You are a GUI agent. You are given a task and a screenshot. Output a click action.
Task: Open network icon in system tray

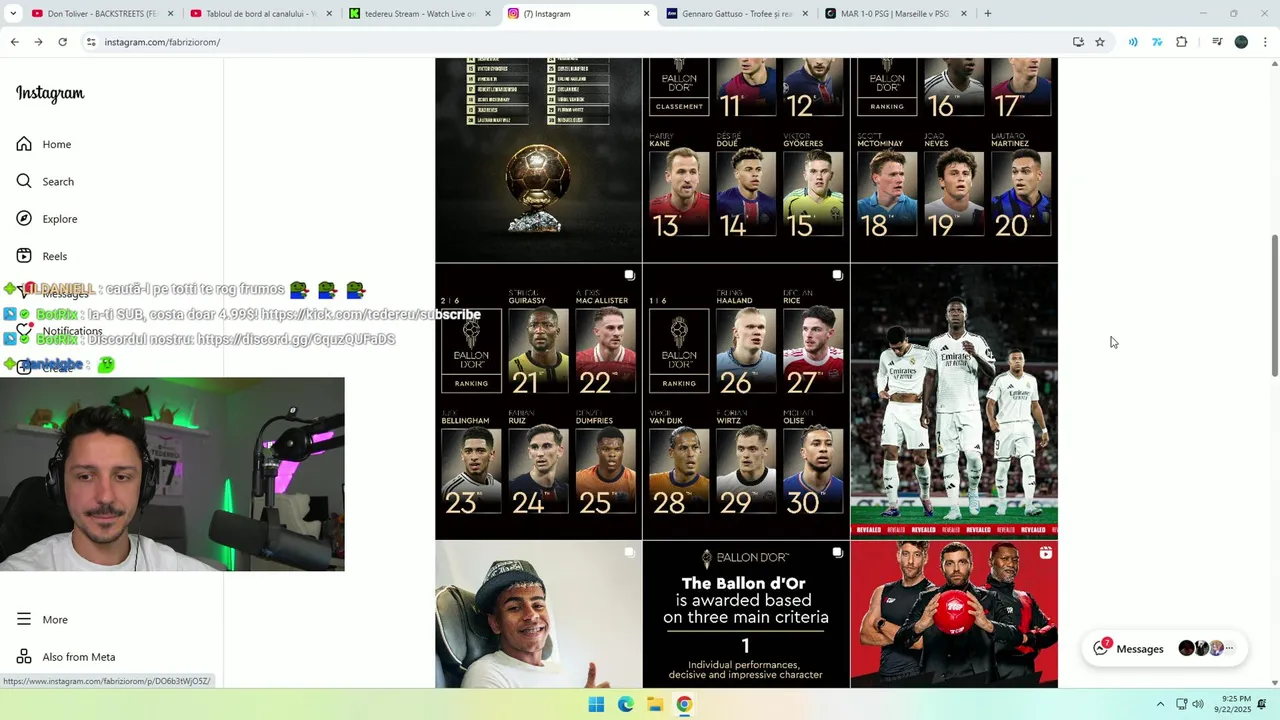[x=1181, y=704]
